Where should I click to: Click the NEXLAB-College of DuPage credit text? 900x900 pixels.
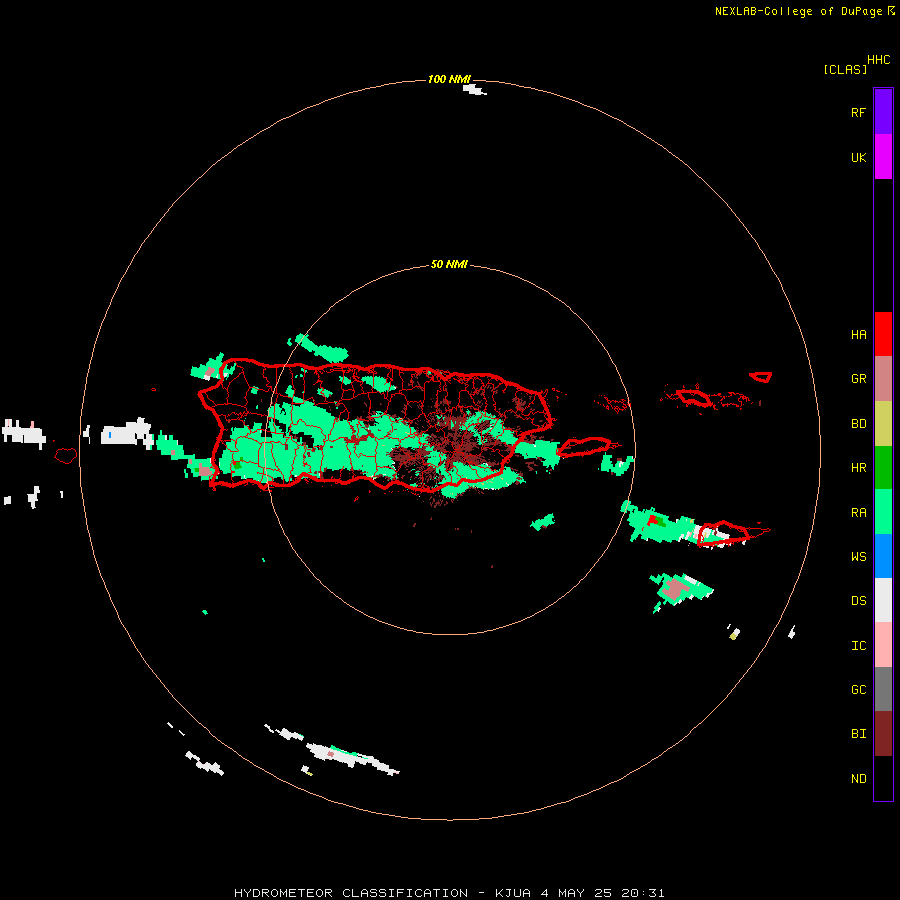coord(798,11)
